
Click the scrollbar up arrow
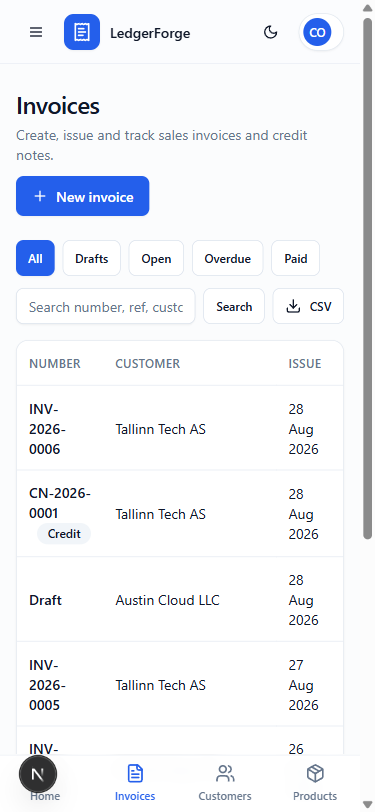[368, 8]
